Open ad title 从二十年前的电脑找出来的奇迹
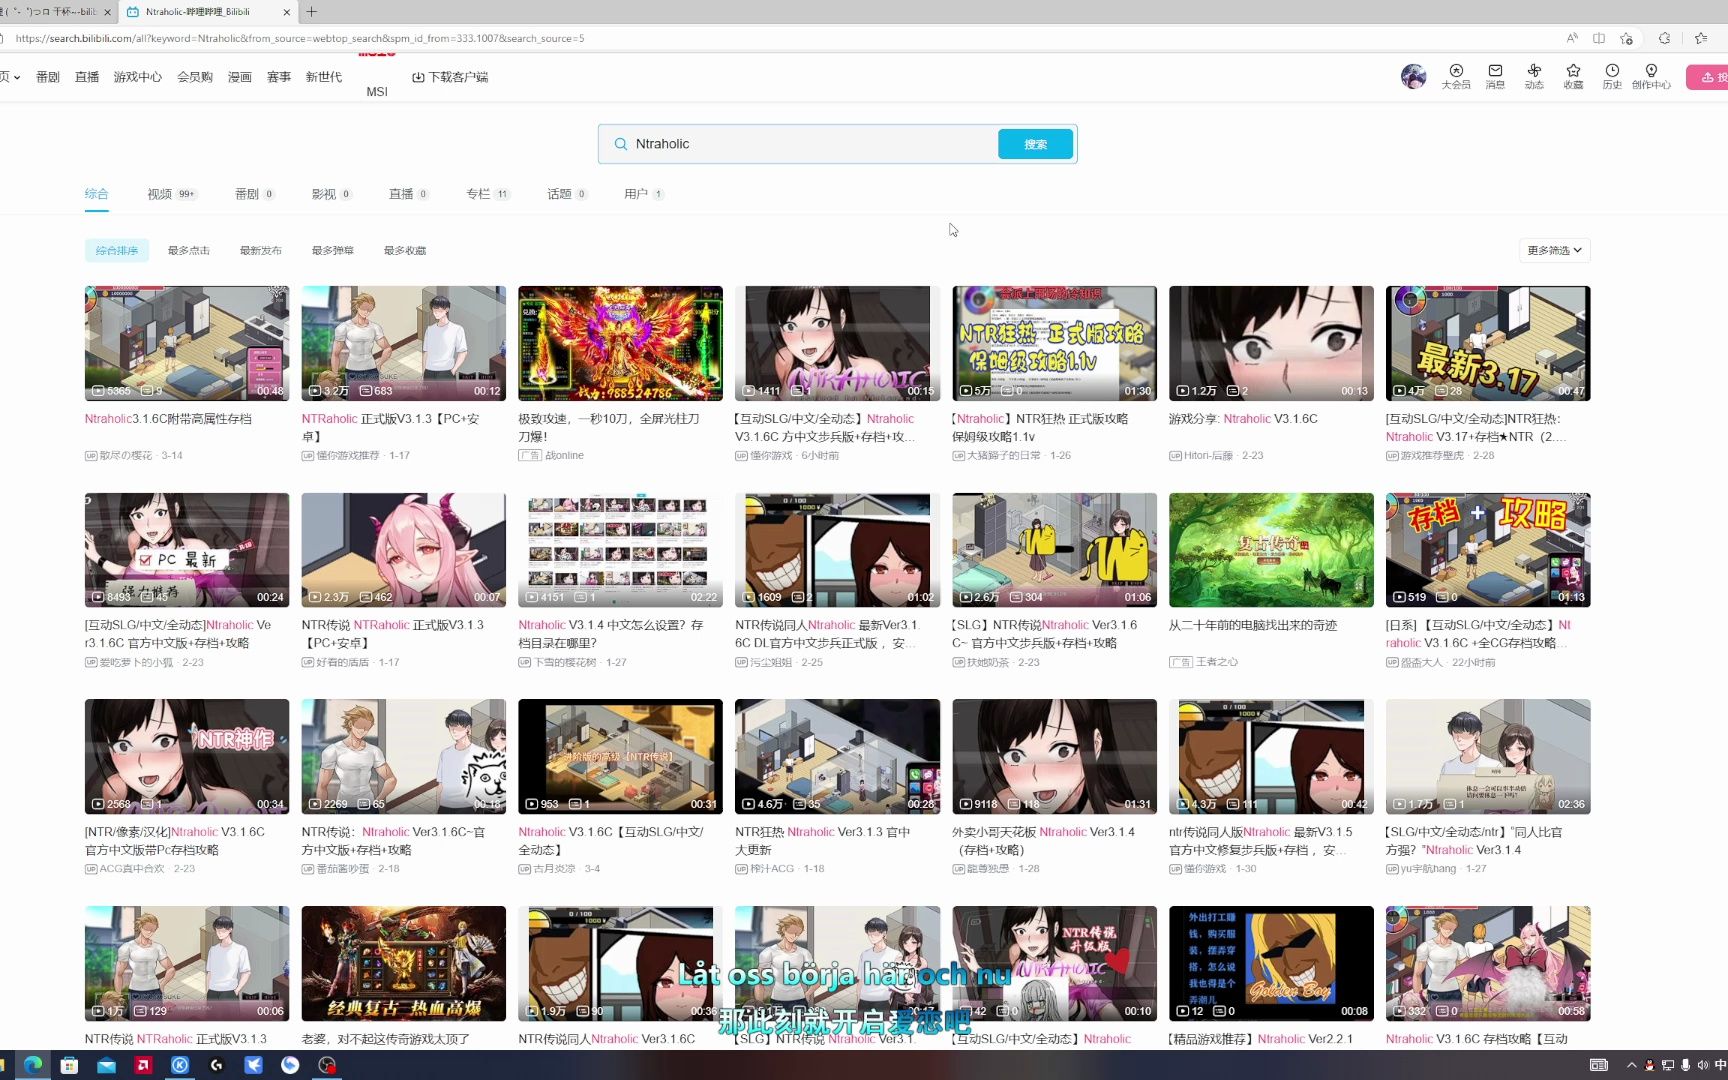This screenshot has height=1080, width=1728. click(x=1253, y=625)
